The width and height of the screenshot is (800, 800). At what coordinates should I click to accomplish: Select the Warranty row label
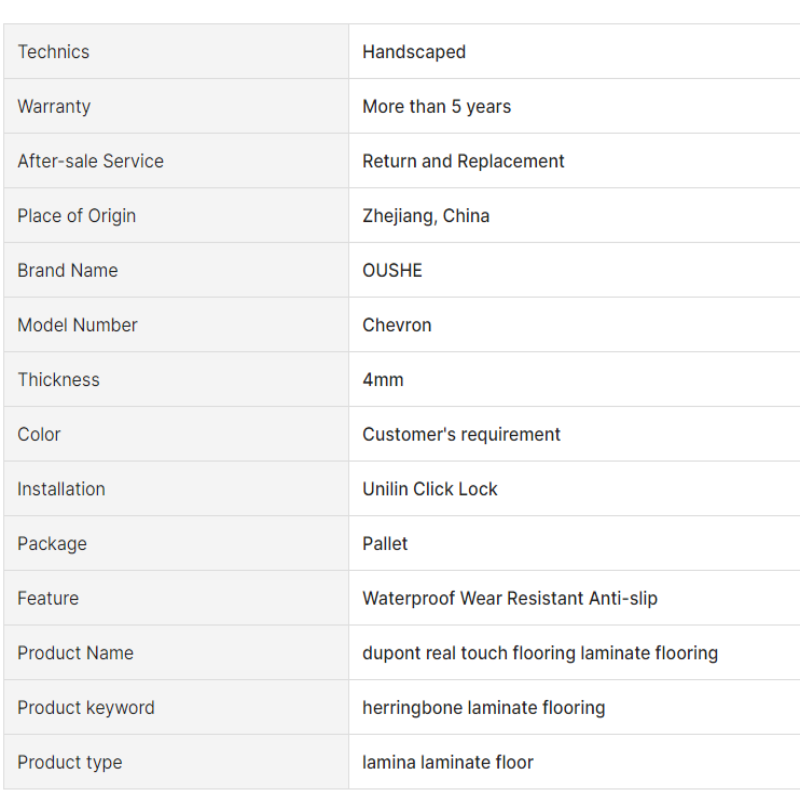pyautogui.click(x=54, y=107)
